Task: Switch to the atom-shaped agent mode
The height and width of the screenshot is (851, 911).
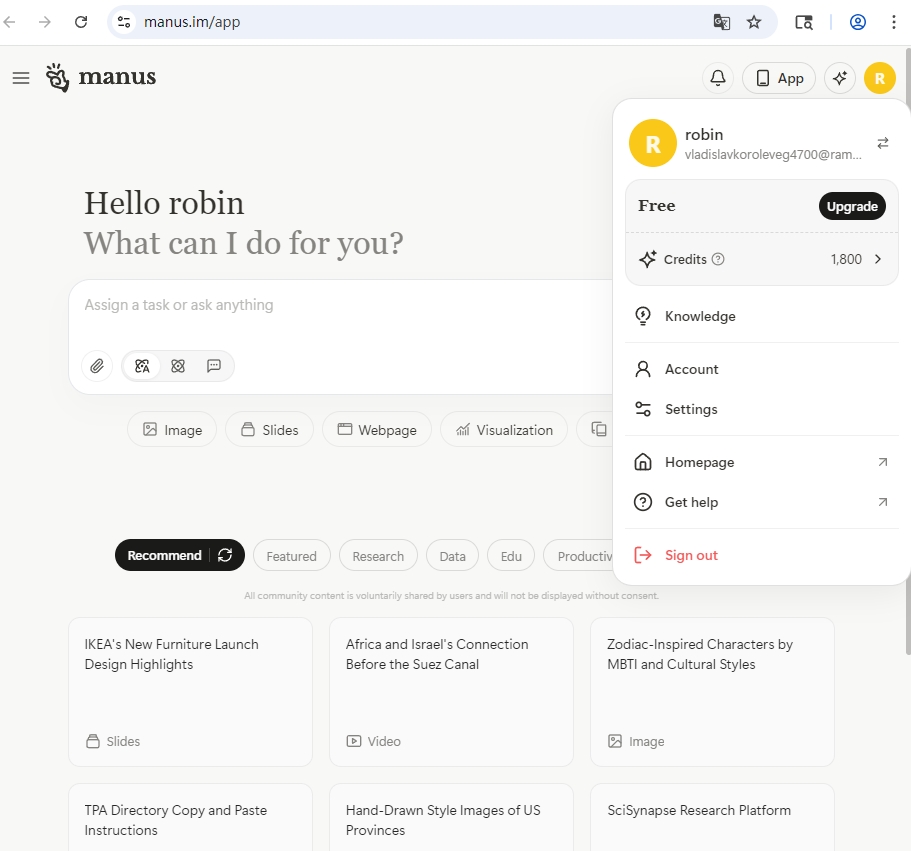Action: click(178, 366)
